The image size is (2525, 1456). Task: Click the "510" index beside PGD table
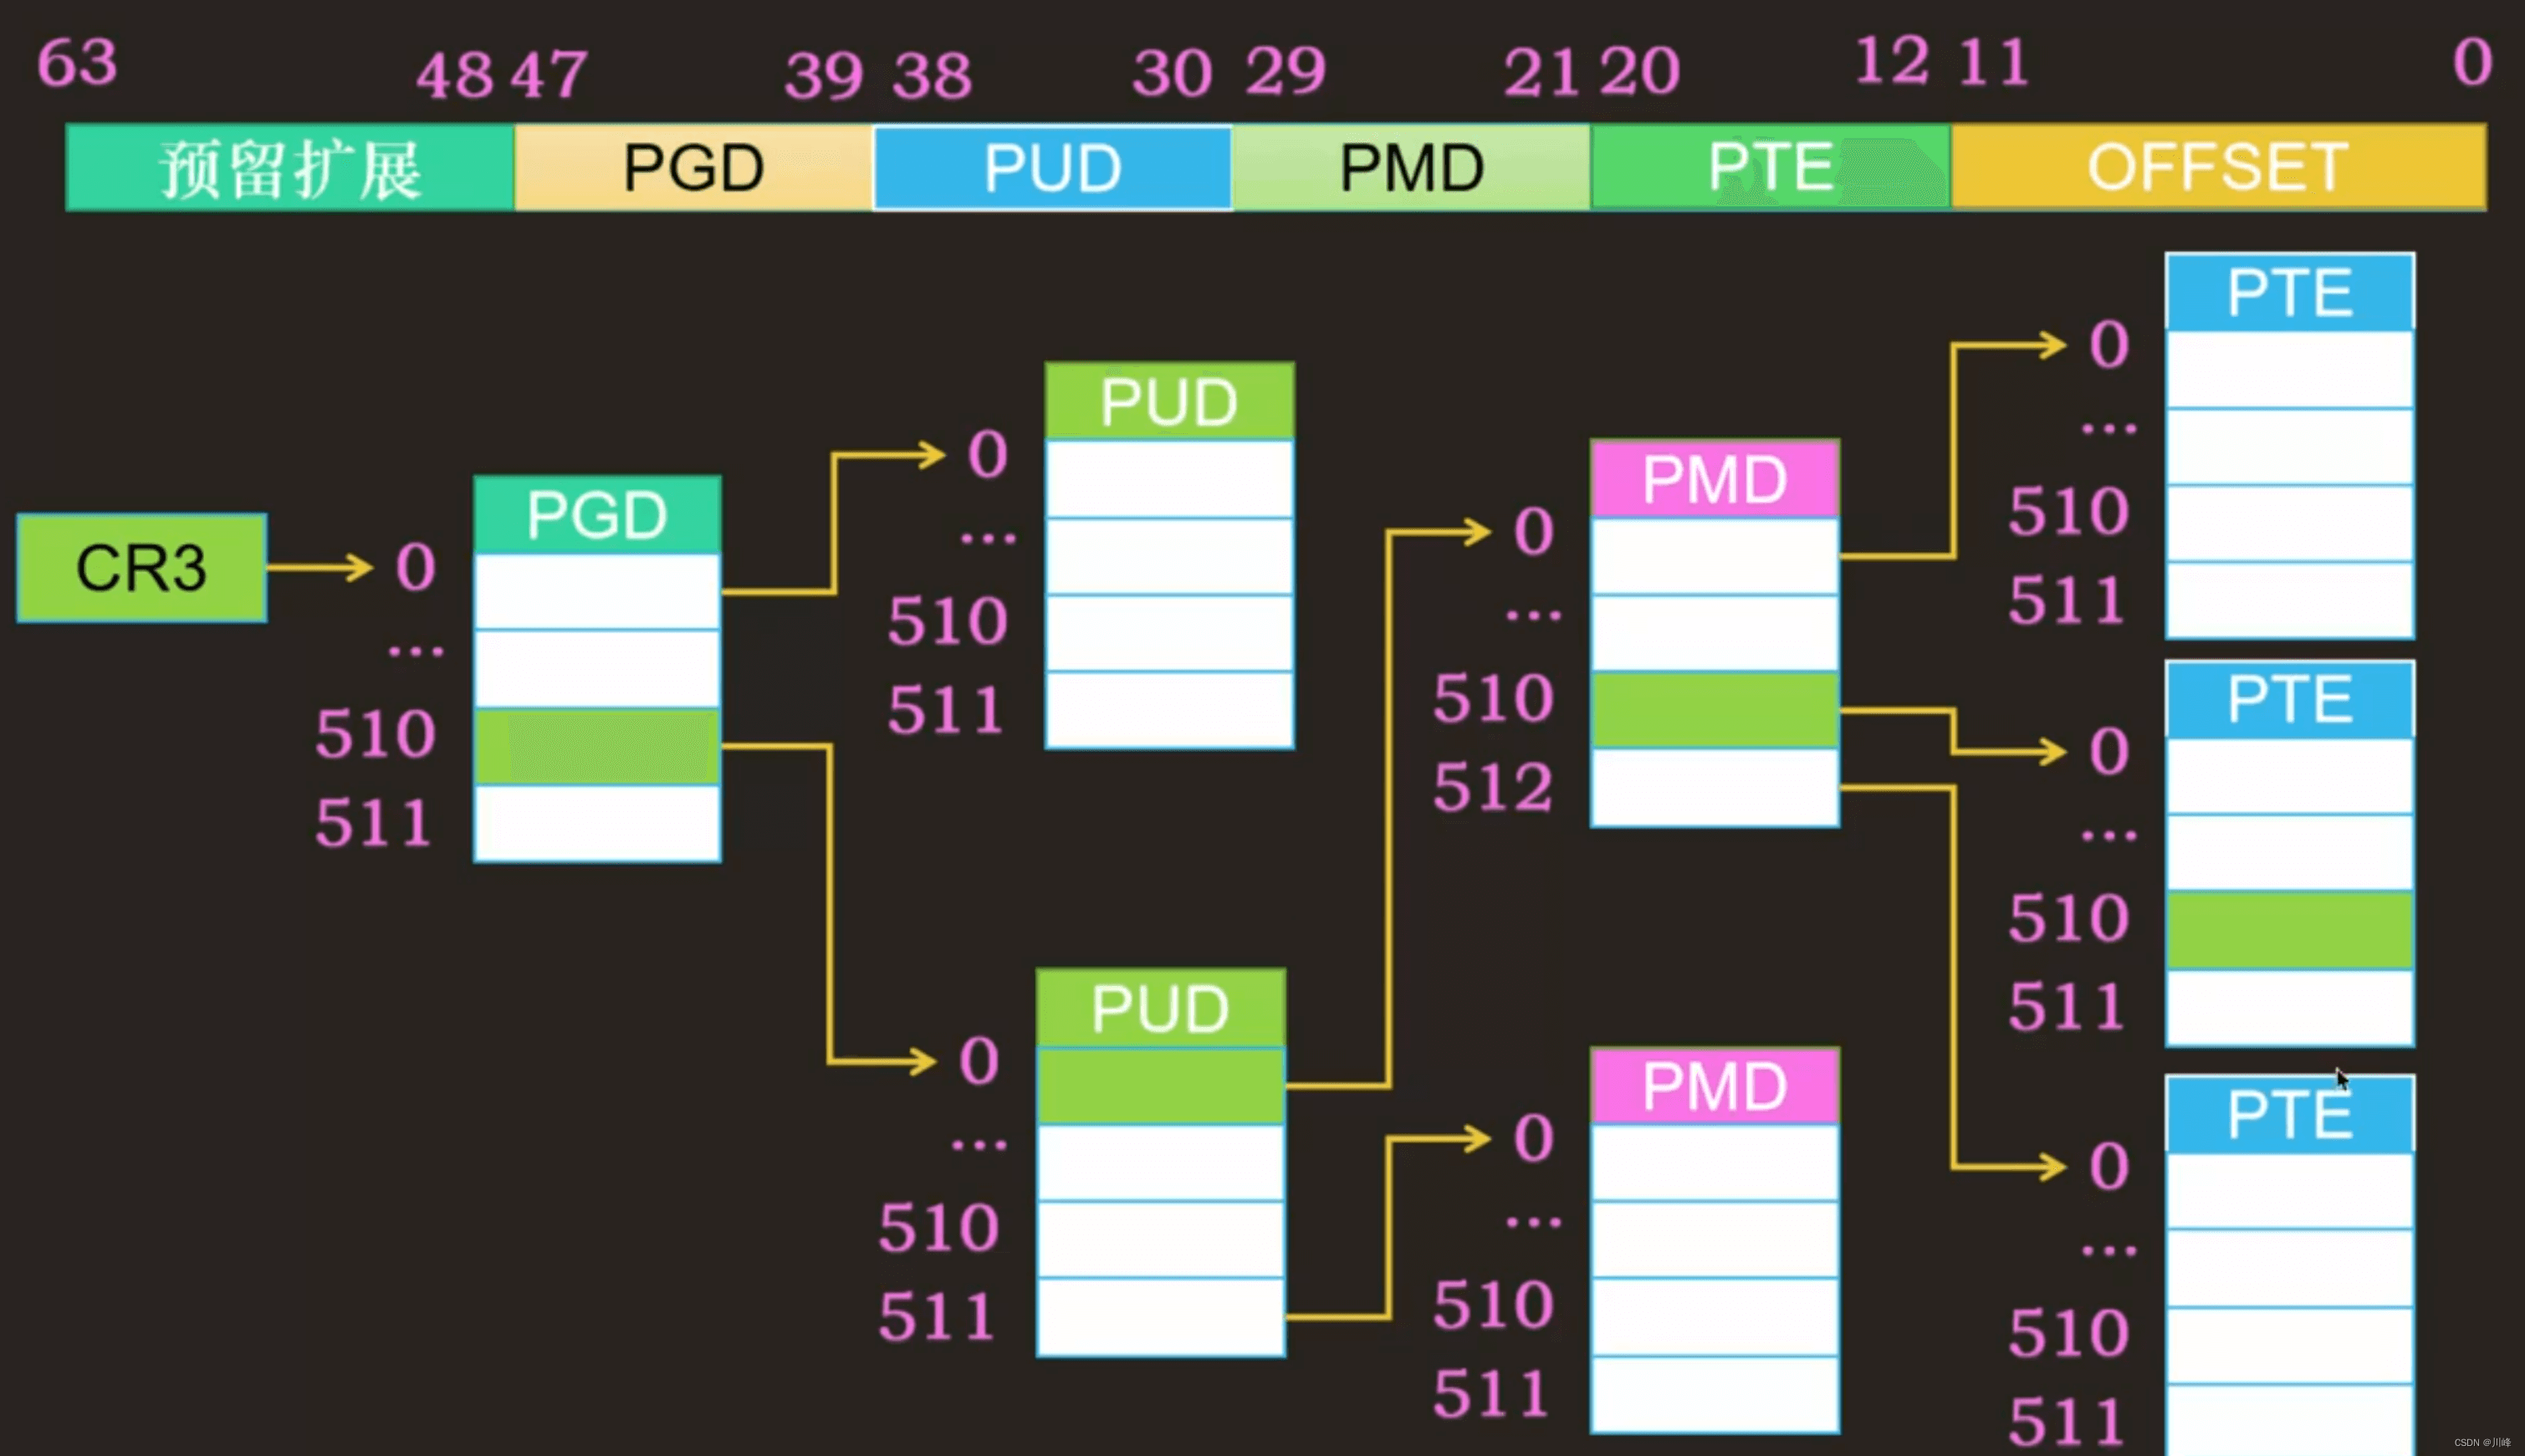pos(376,735)
